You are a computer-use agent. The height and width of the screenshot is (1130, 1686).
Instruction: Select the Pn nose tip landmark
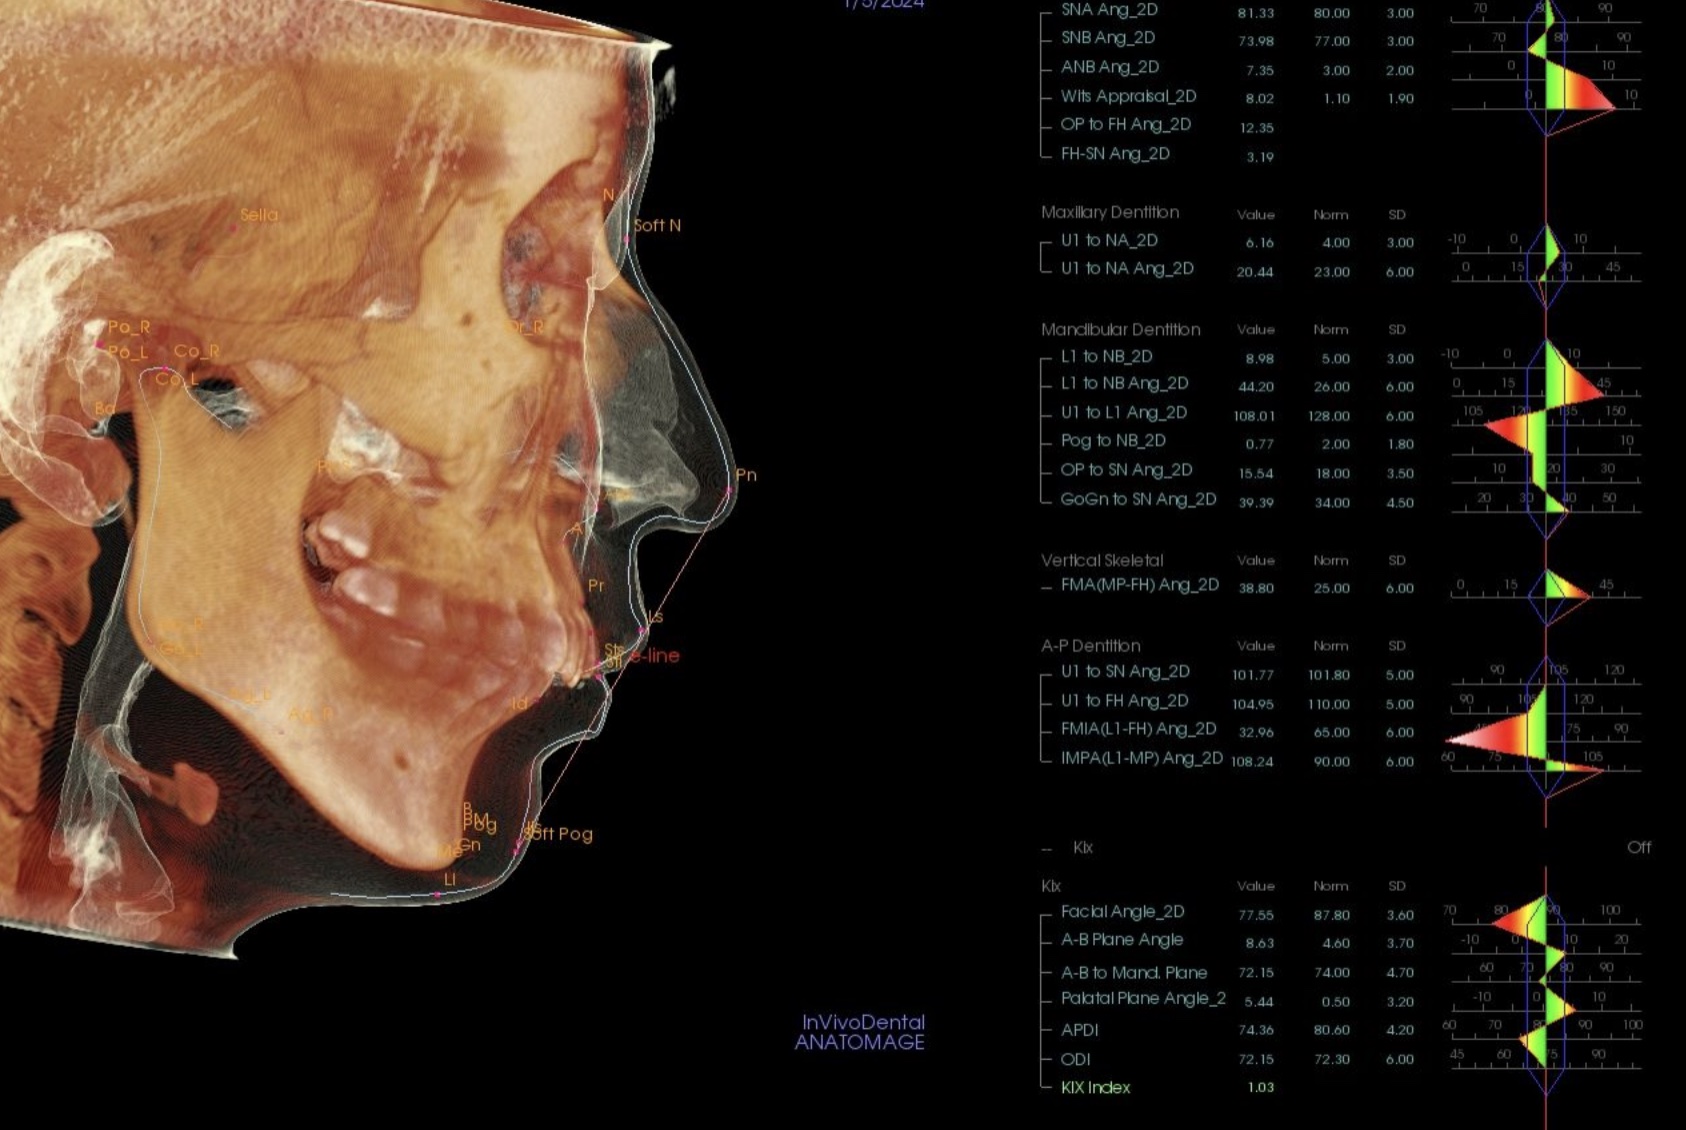pos(729,490)
